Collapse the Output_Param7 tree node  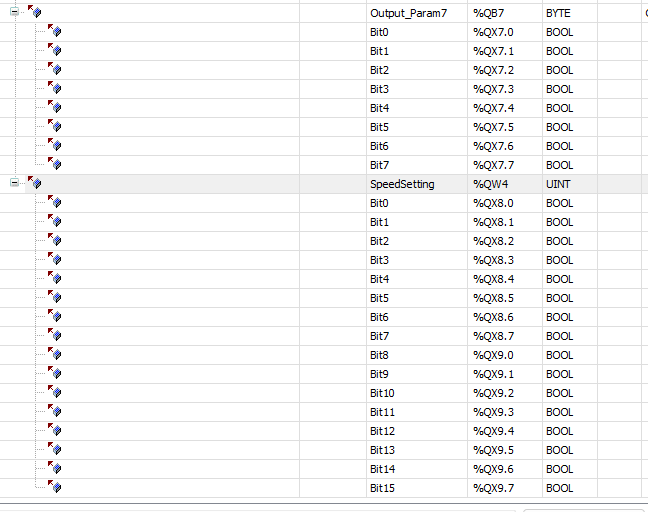tap(15, 13)
